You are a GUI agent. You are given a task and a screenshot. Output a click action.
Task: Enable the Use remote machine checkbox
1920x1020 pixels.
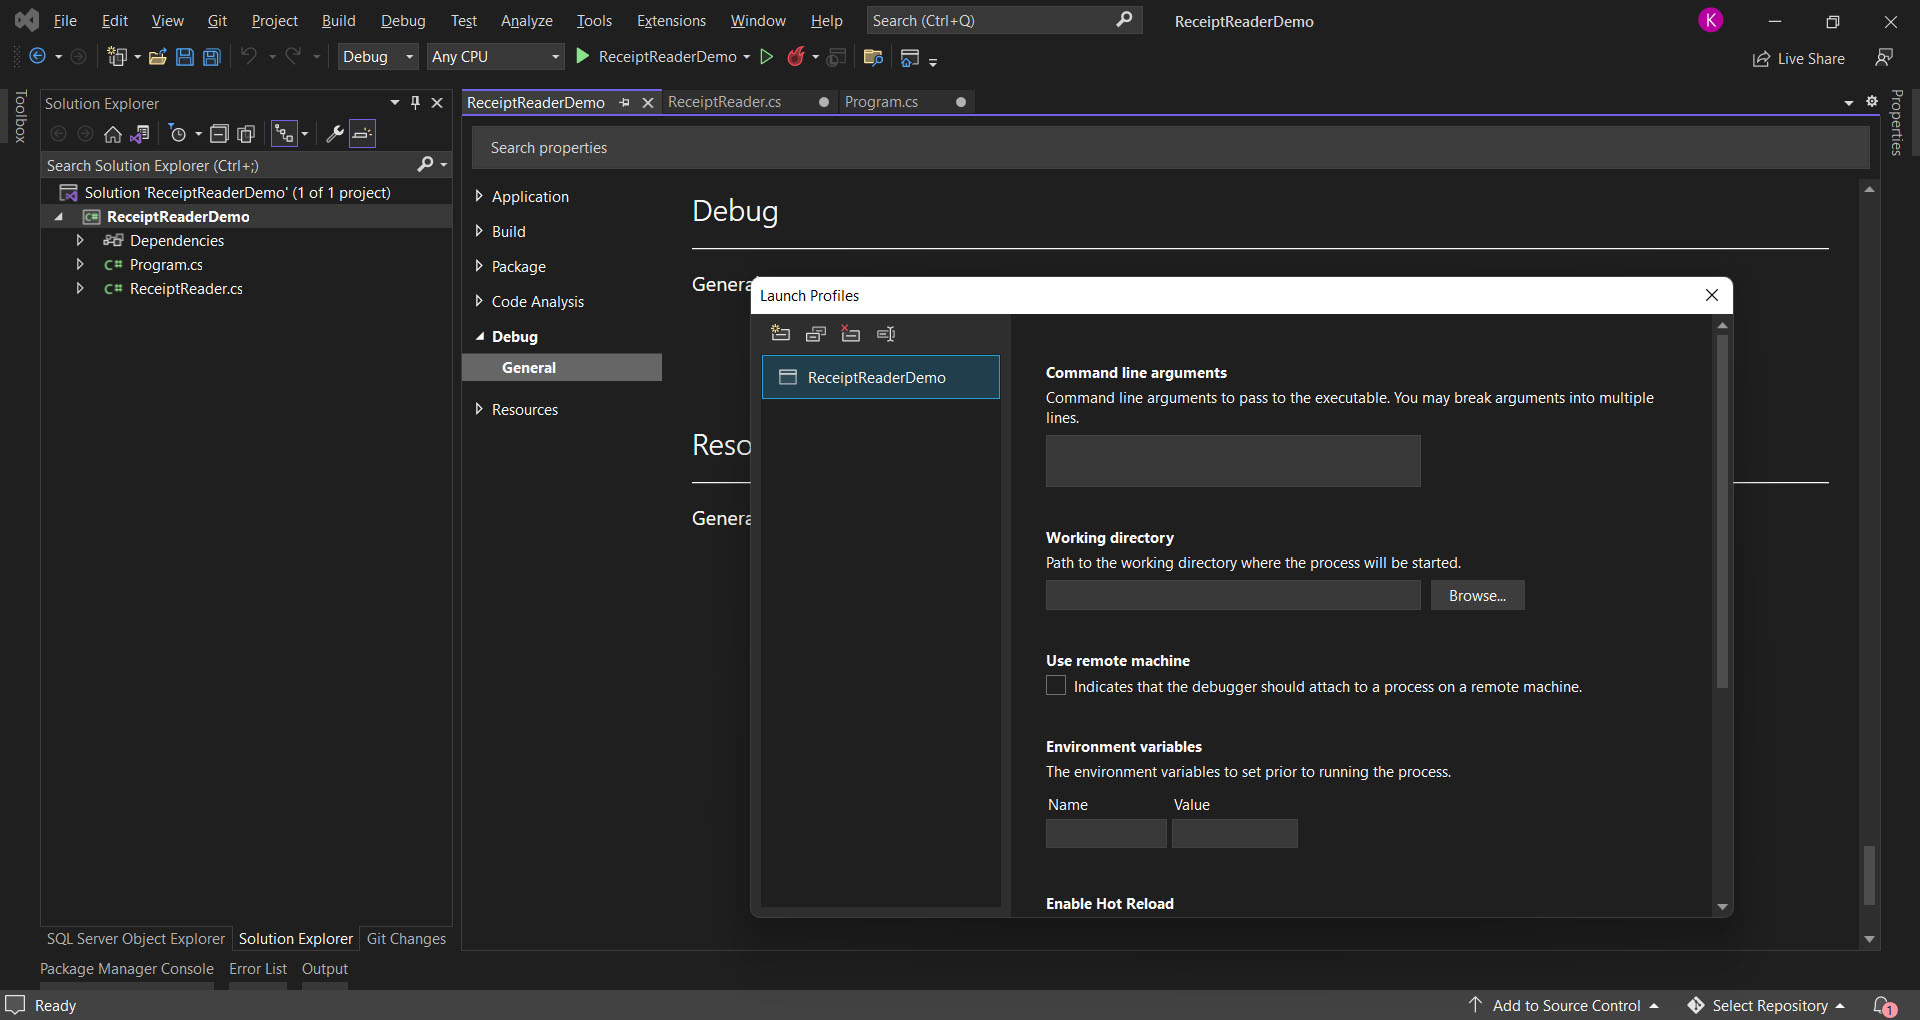[x=1056, y=686]
